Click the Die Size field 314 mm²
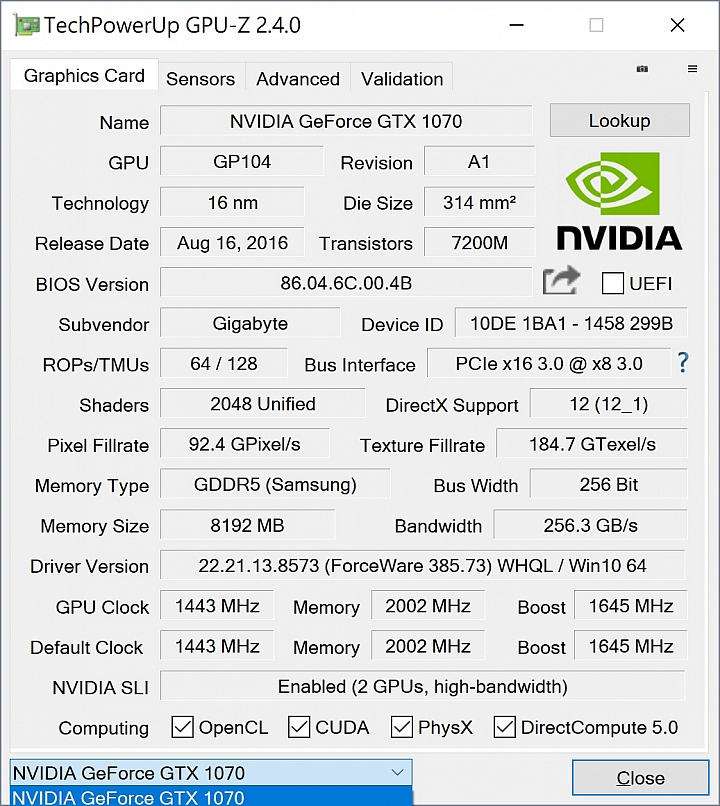 click(x=479, y=202)
